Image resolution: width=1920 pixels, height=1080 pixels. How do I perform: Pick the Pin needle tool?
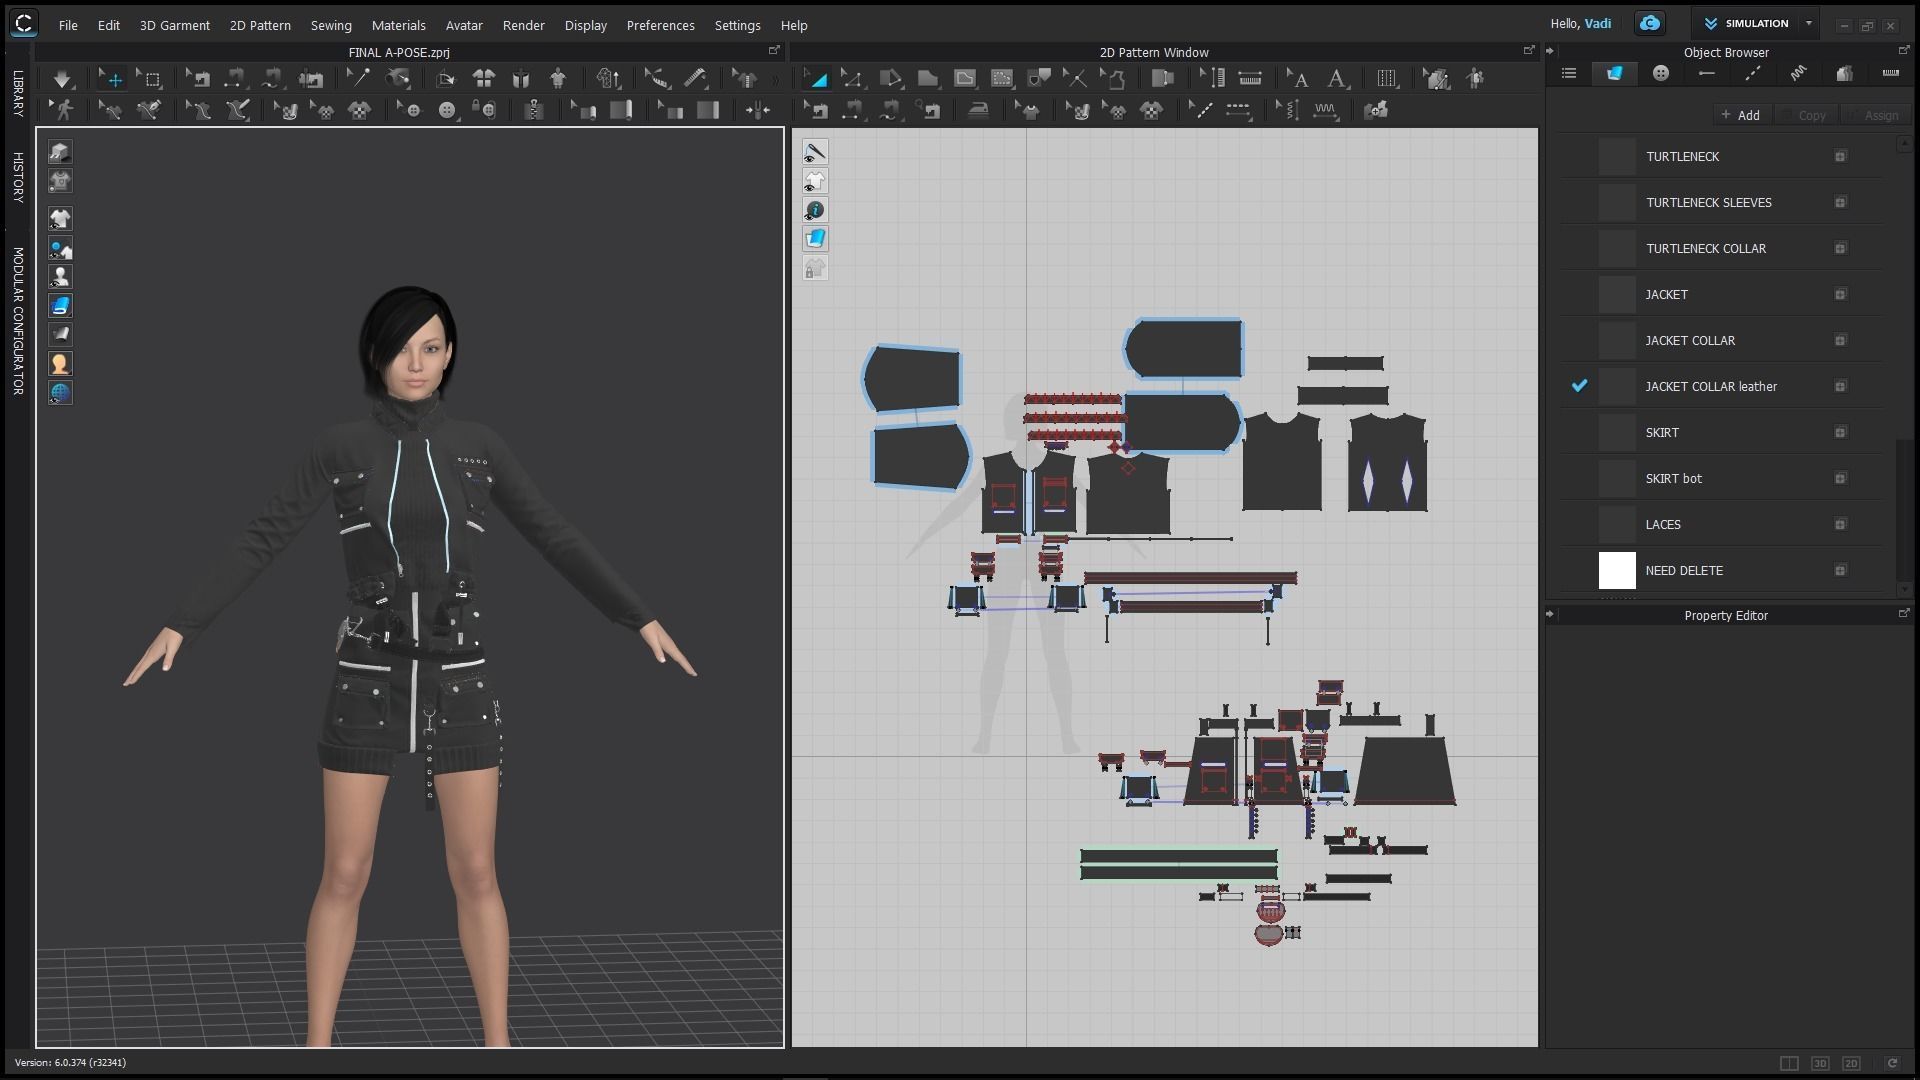[357, 78]
